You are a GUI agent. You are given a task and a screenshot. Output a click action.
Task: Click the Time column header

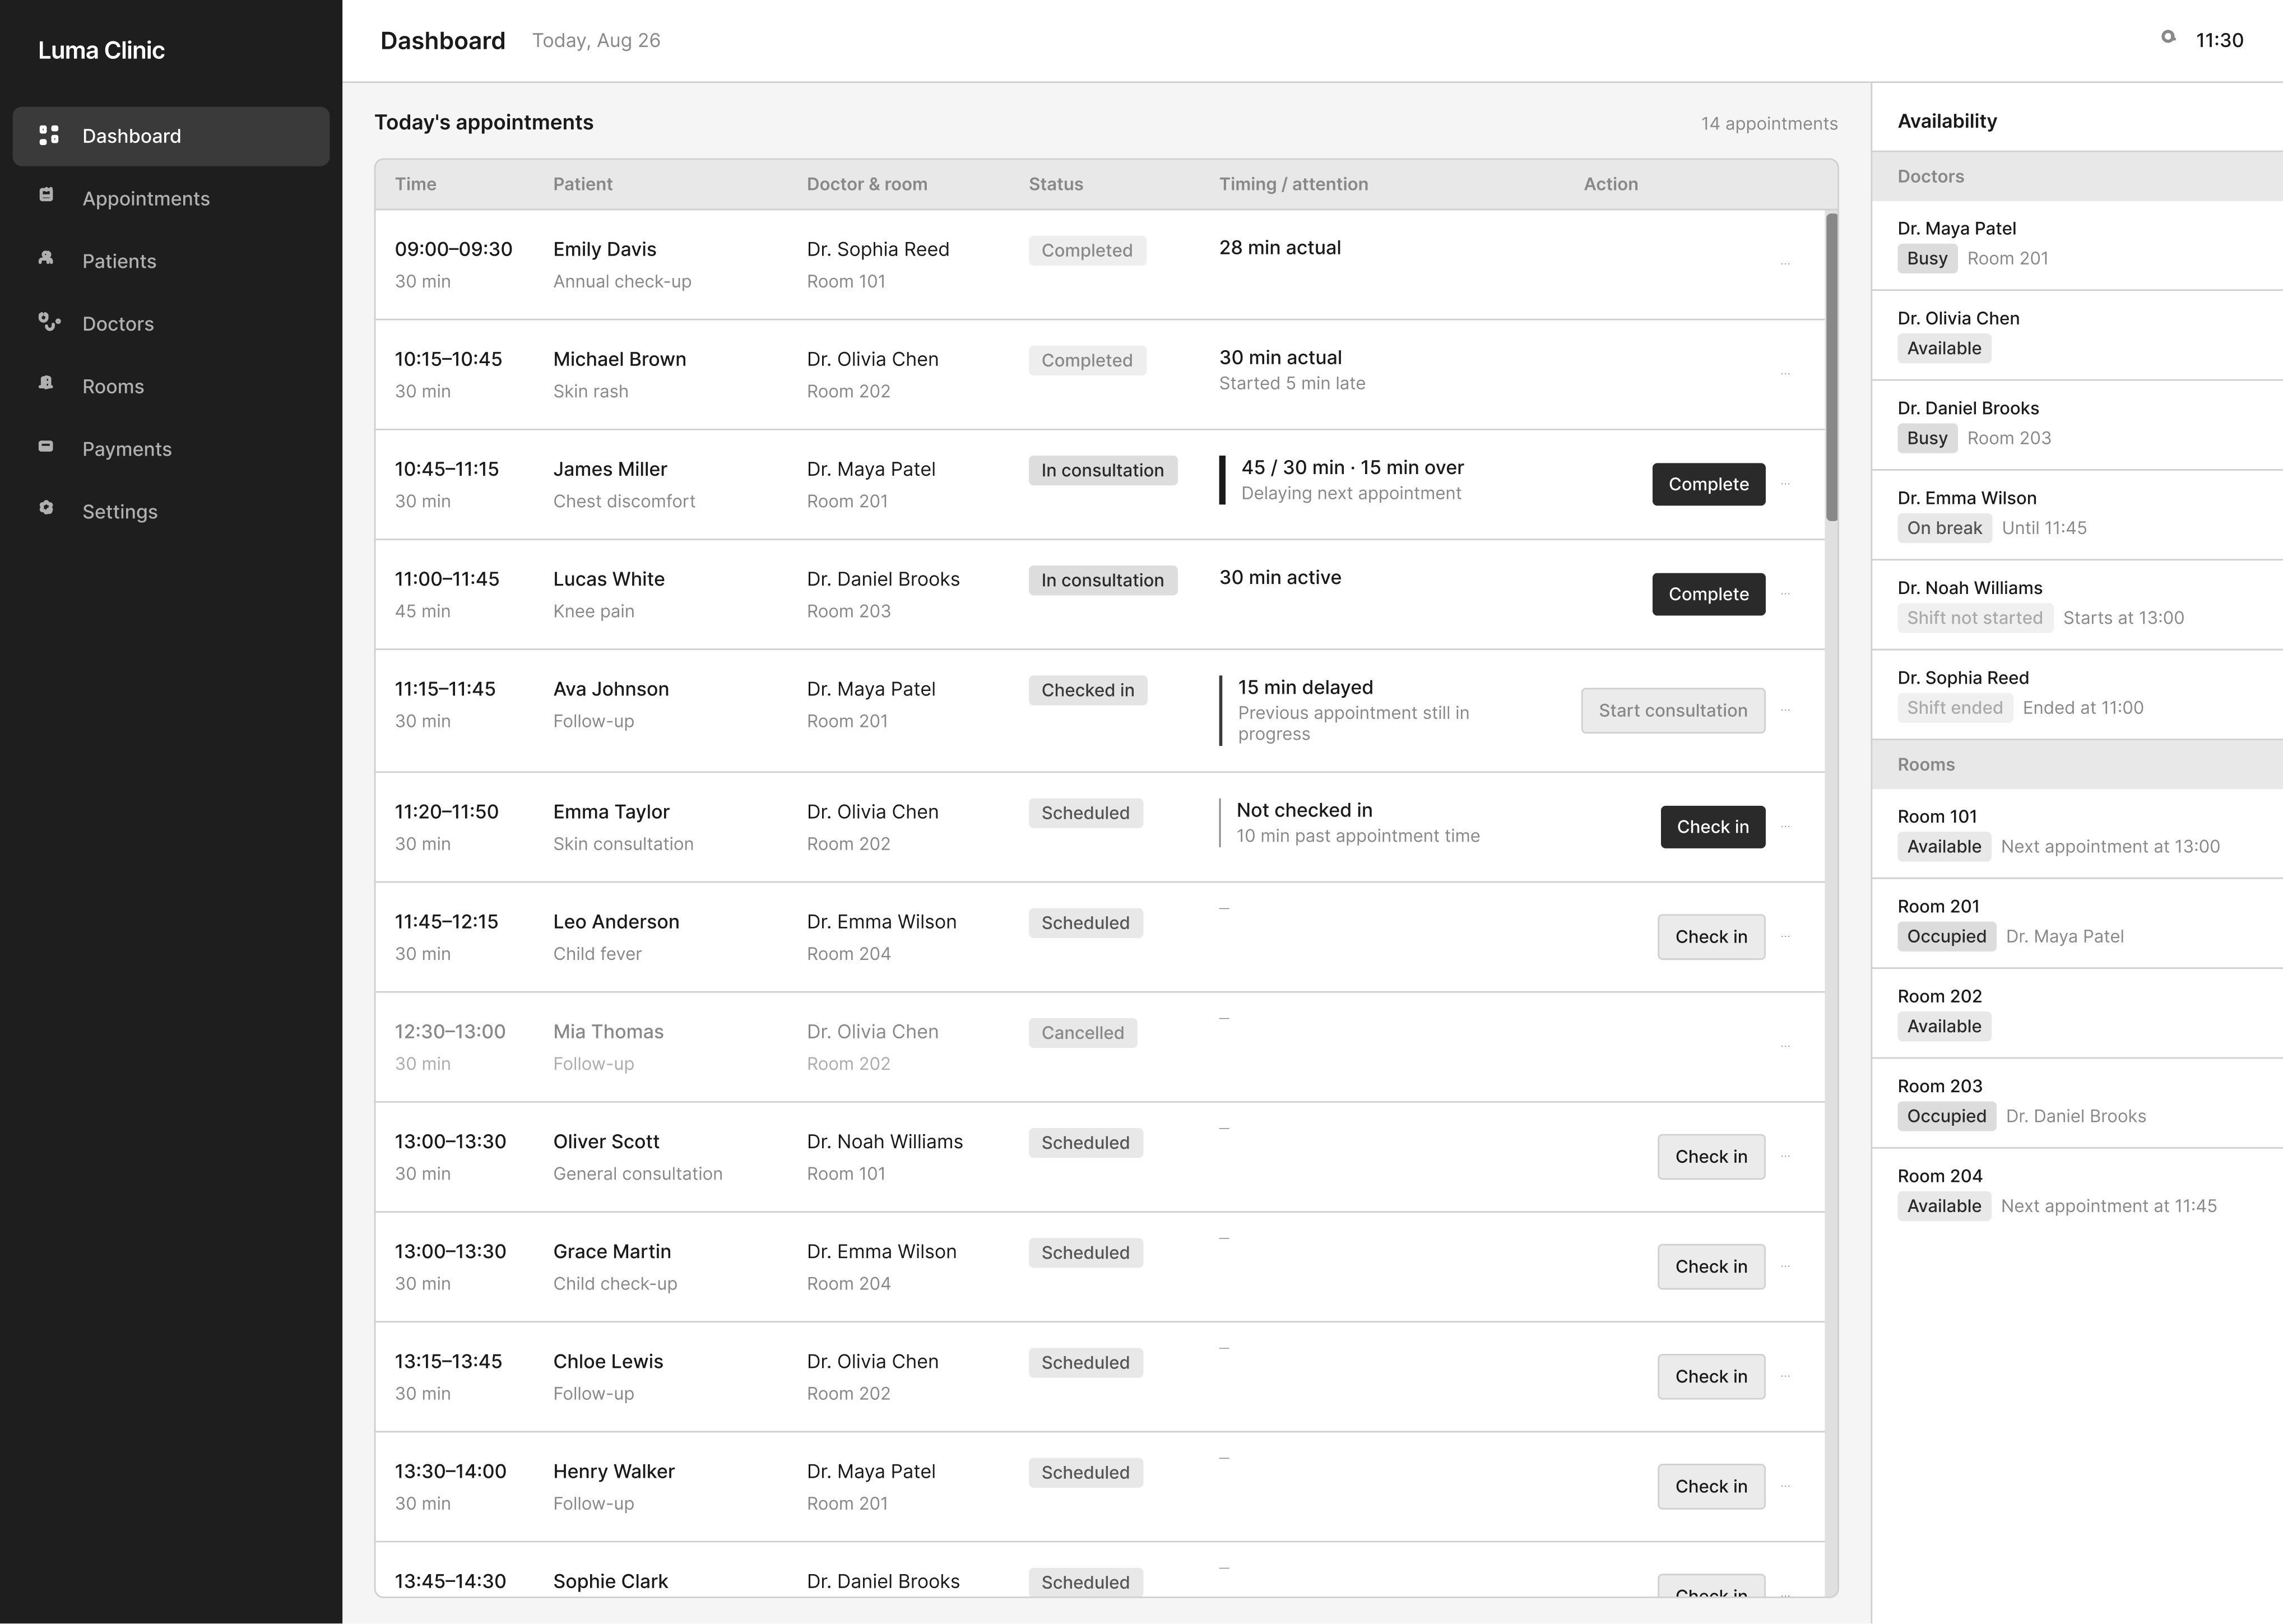click(415, 184)
